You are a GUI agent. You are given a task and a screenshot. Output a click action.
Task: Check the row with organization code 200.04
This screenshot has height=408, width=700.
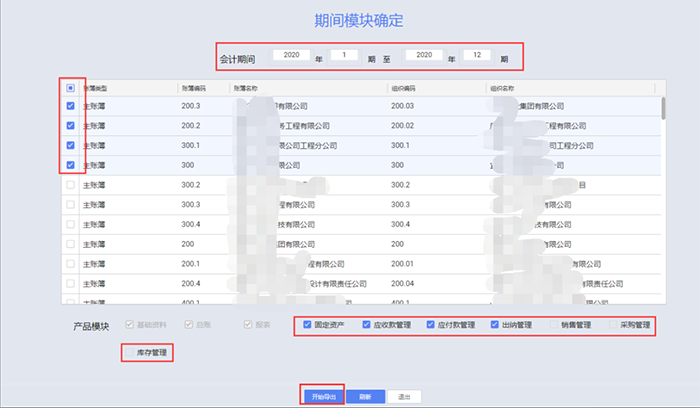coord(71,283)
